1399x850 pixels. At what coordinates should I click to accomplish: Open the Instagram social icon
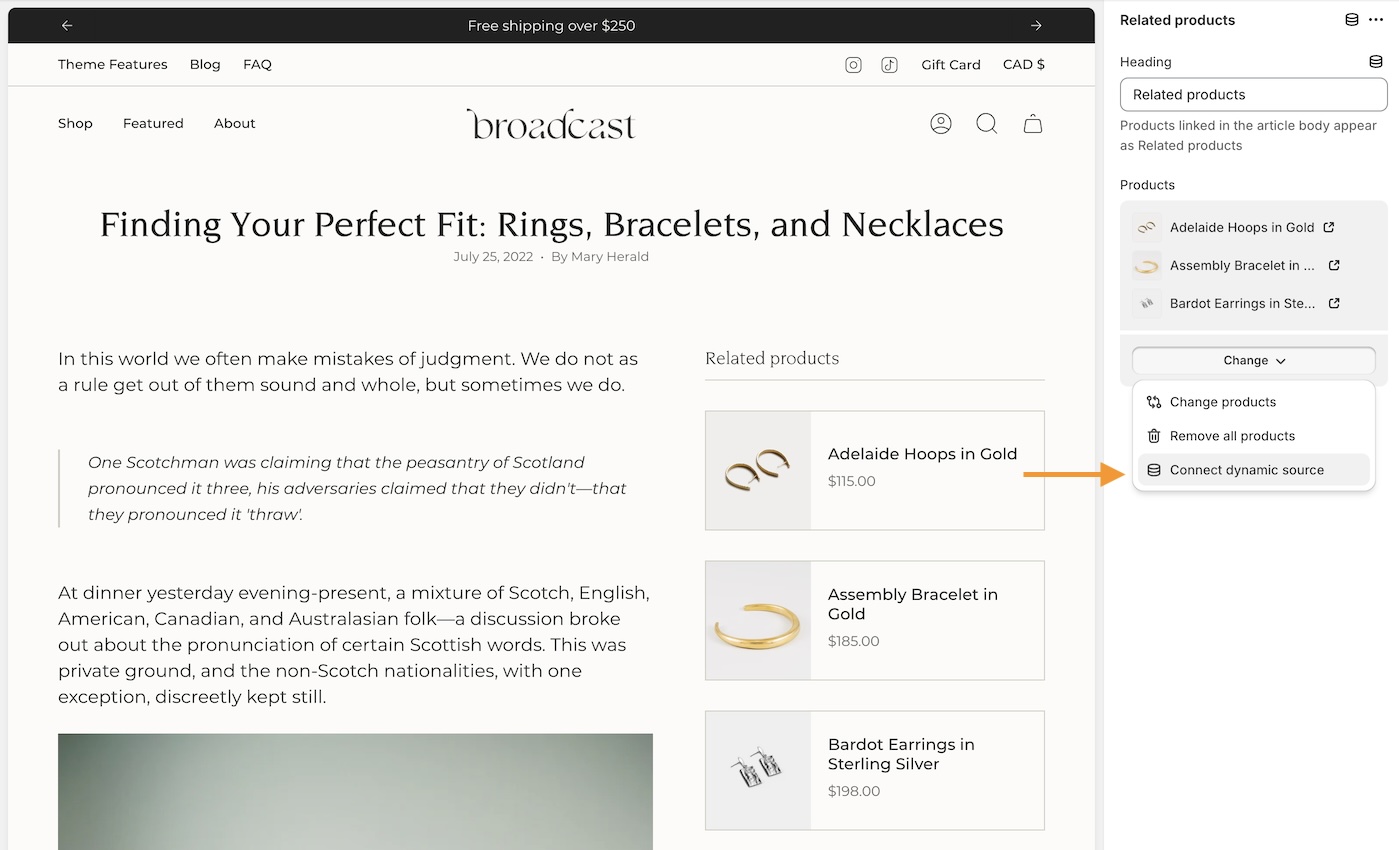853,65
